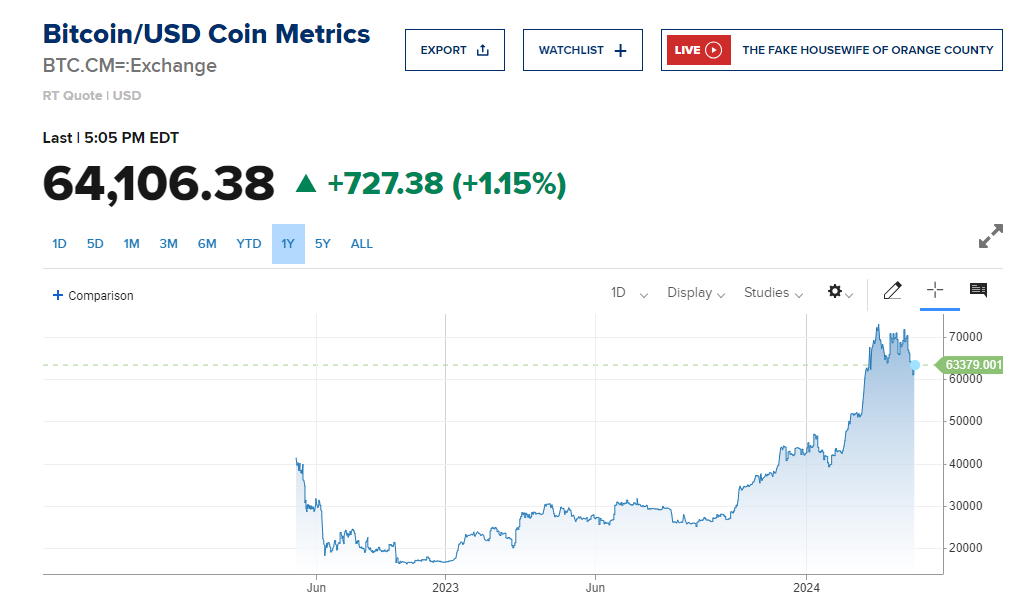Open The Fake Housewife of Orange County link
The height and width of the screenshot is (613, 1020).
coord(867,50)
